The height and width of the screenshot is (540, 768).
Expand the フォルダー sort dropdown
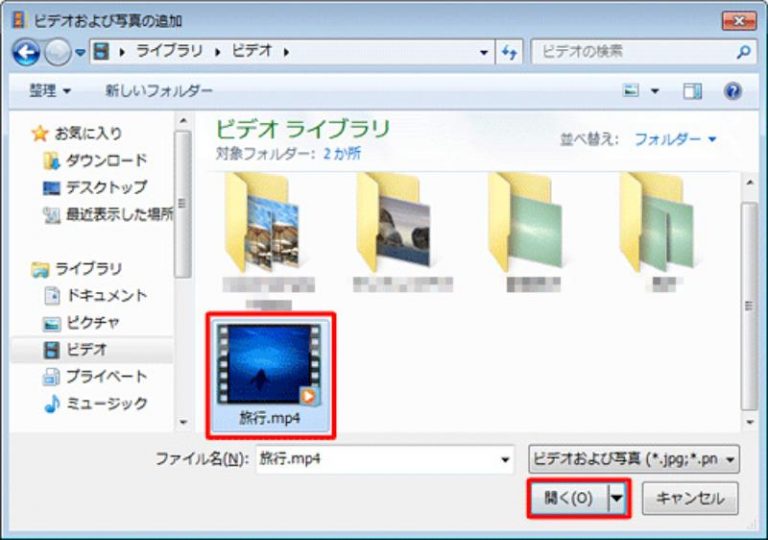point(676,139)
